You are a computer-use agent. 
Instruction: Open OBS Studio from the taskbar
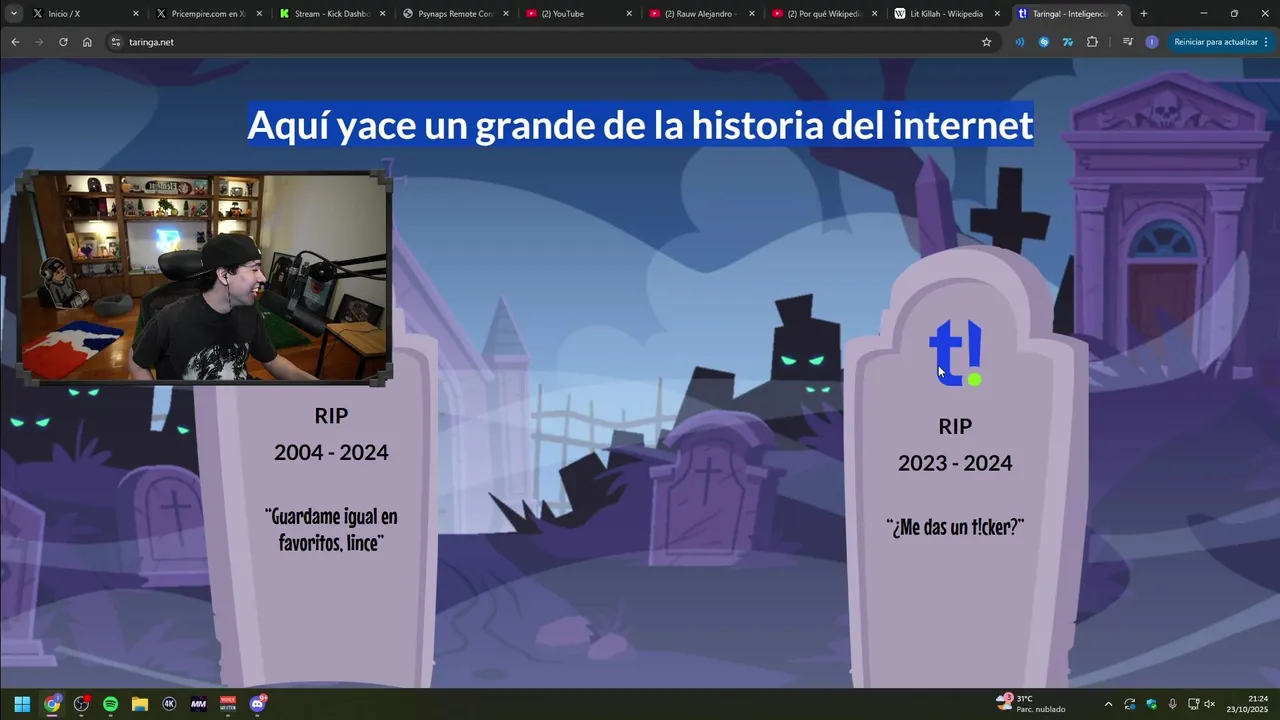click(81, 704)
